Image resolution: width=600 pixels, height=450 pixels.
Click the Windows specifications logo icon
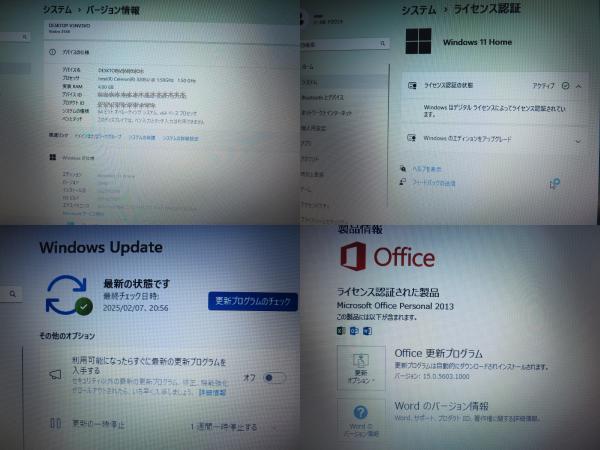53,157
